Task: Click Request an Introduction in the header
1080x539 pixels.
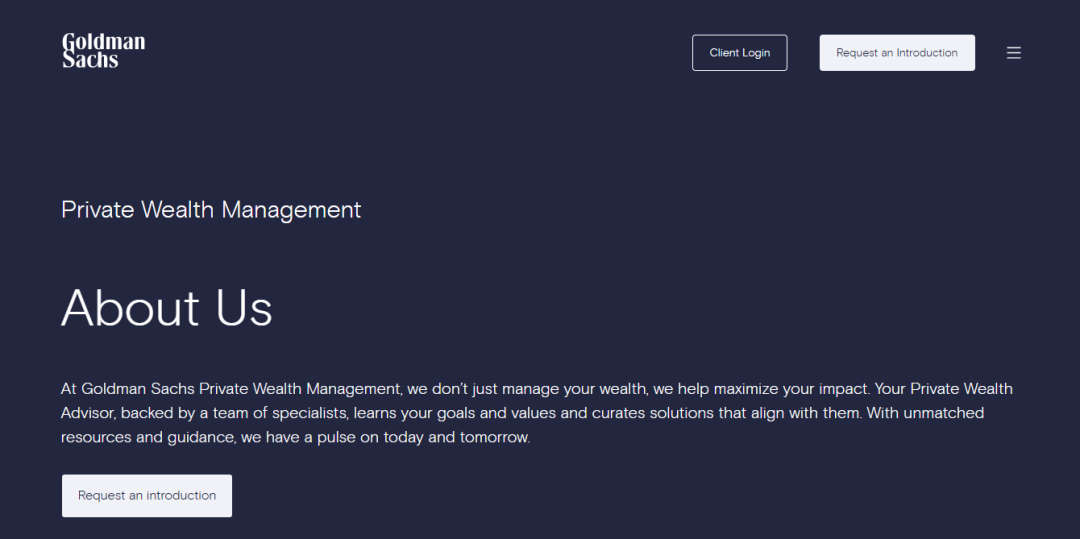Action: coord(897,52)
